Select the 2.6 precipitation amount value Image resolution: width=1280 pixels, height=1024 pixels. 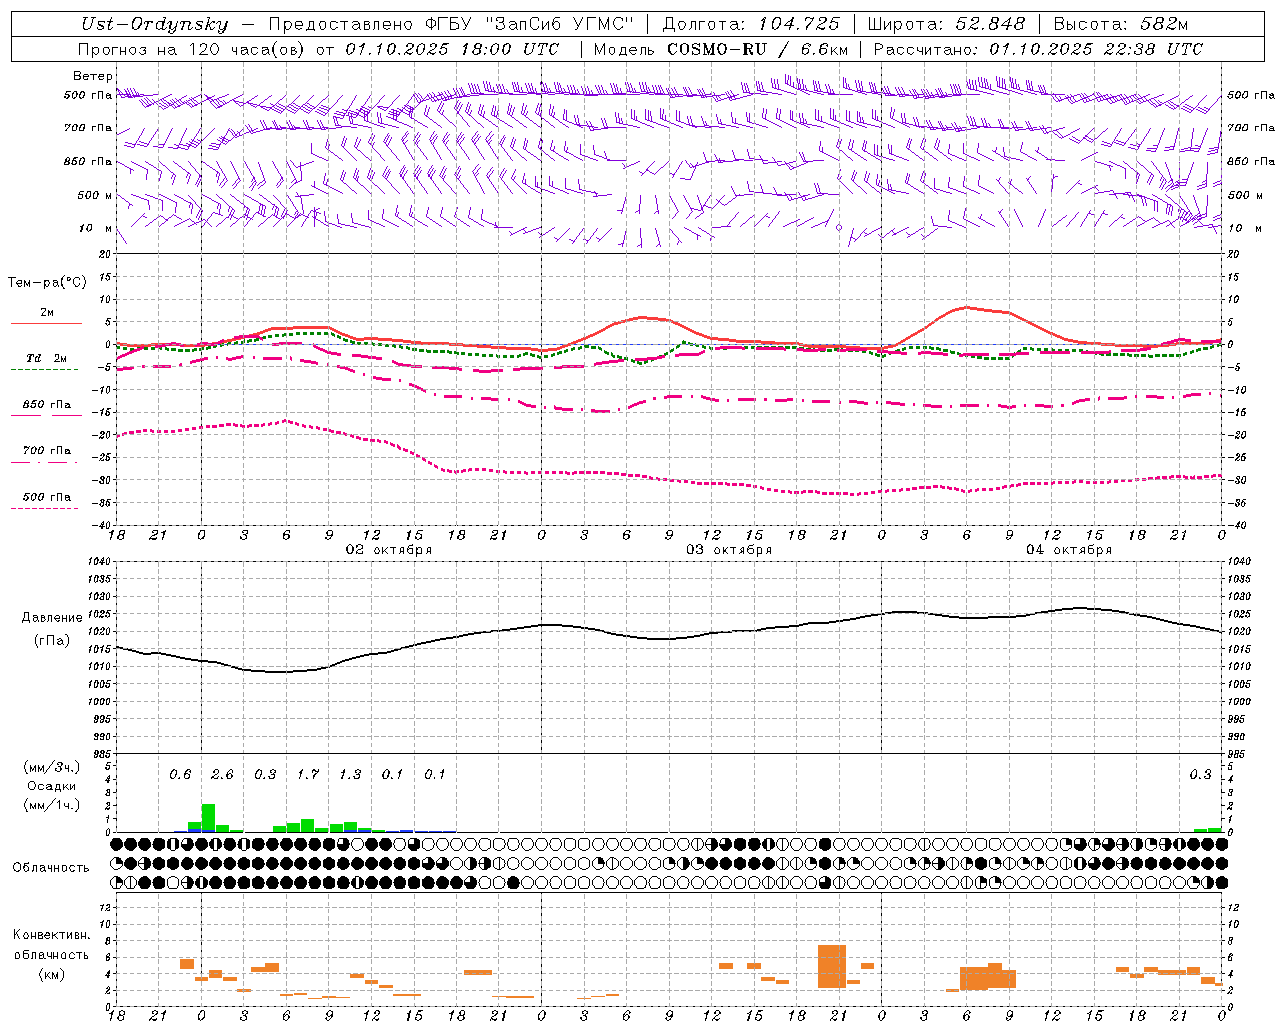click(222, 775)
